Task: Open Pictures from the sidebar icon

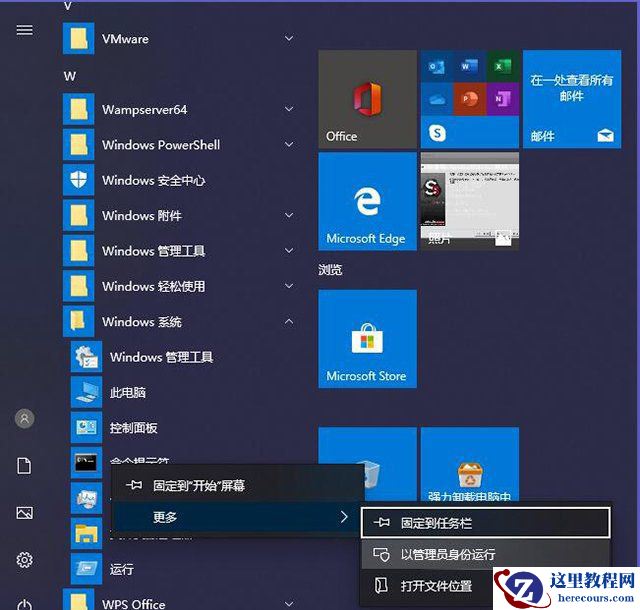Action: [24, 513]
